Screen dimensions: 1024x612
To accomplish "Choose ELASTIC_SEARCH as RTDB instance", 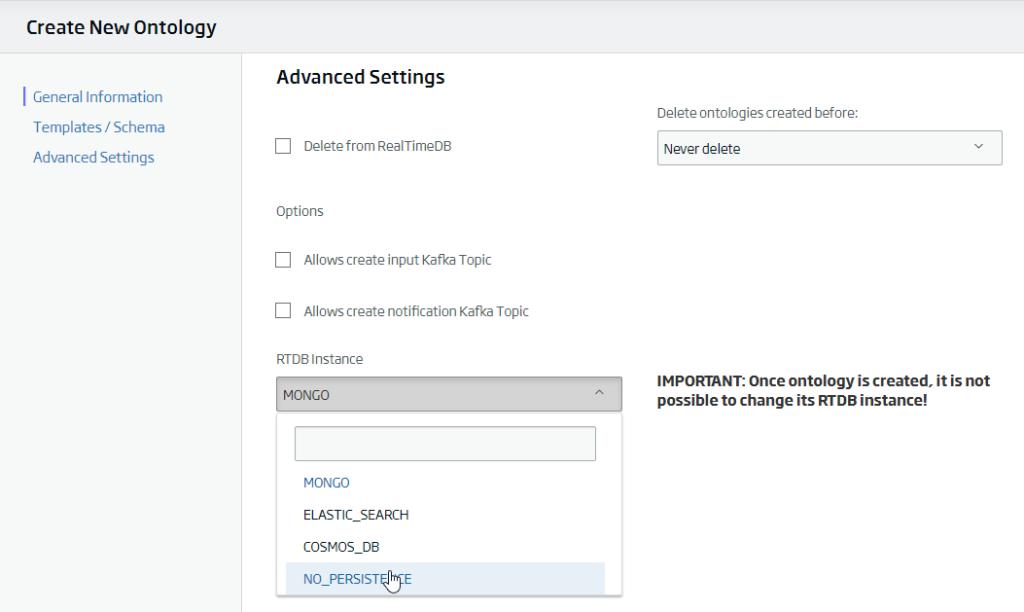I will tap(356, 515).
